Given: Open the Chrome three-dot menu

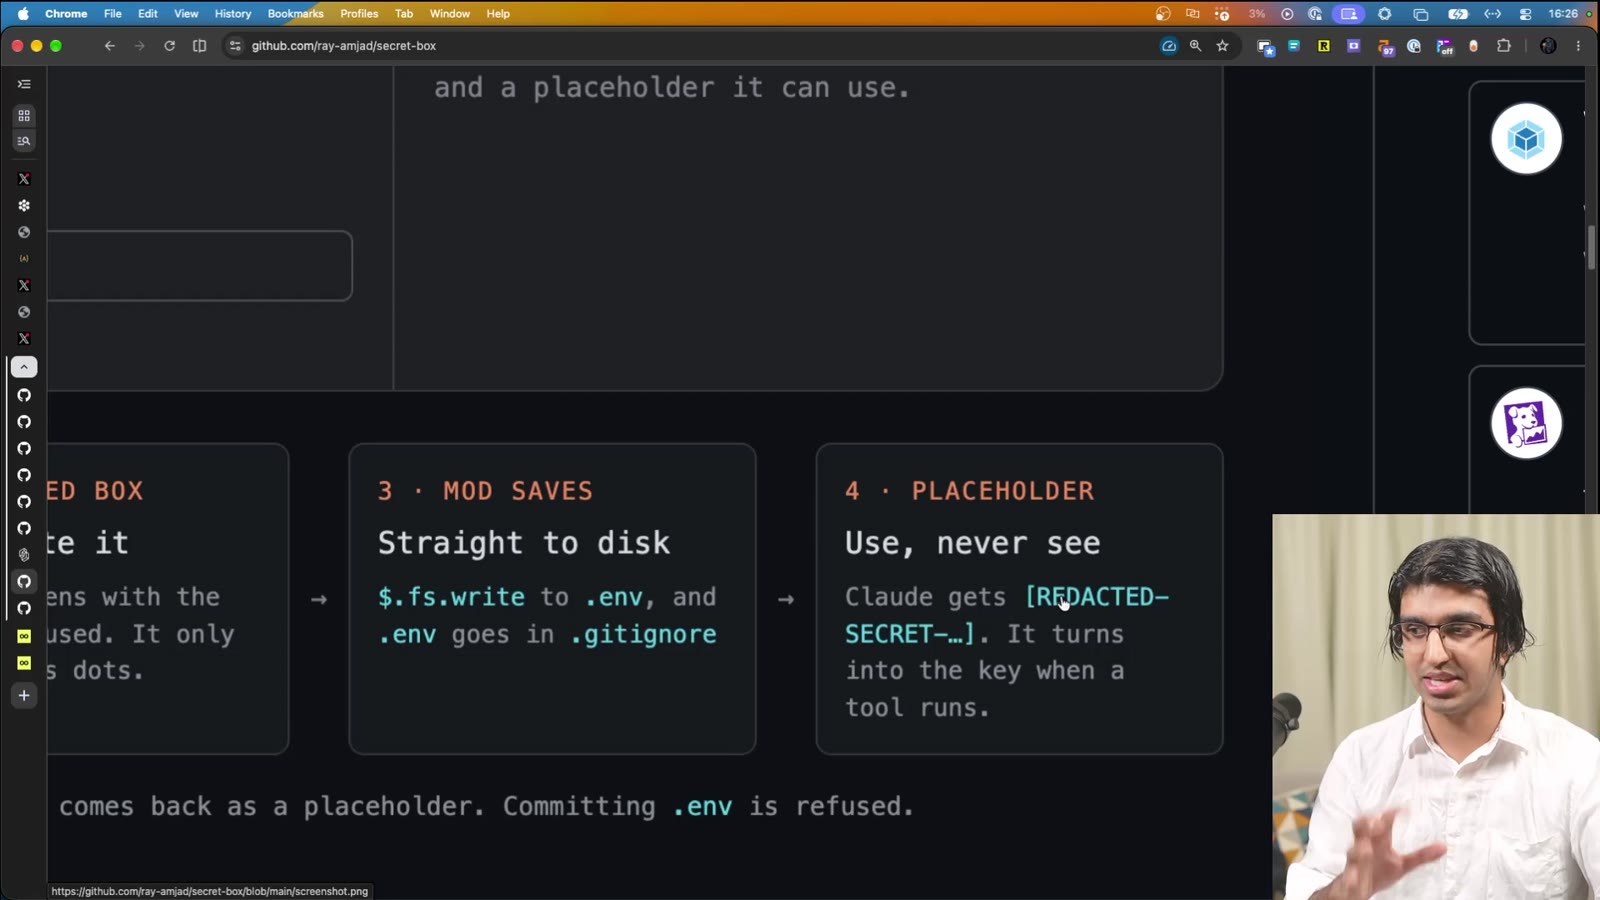Looking at the screenshot, I should [1579, 46].
